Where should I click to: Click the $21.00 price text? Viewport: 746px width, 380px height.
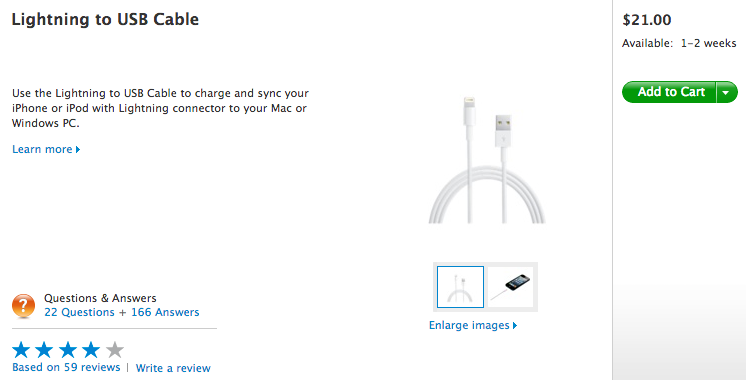pos(647,20)
